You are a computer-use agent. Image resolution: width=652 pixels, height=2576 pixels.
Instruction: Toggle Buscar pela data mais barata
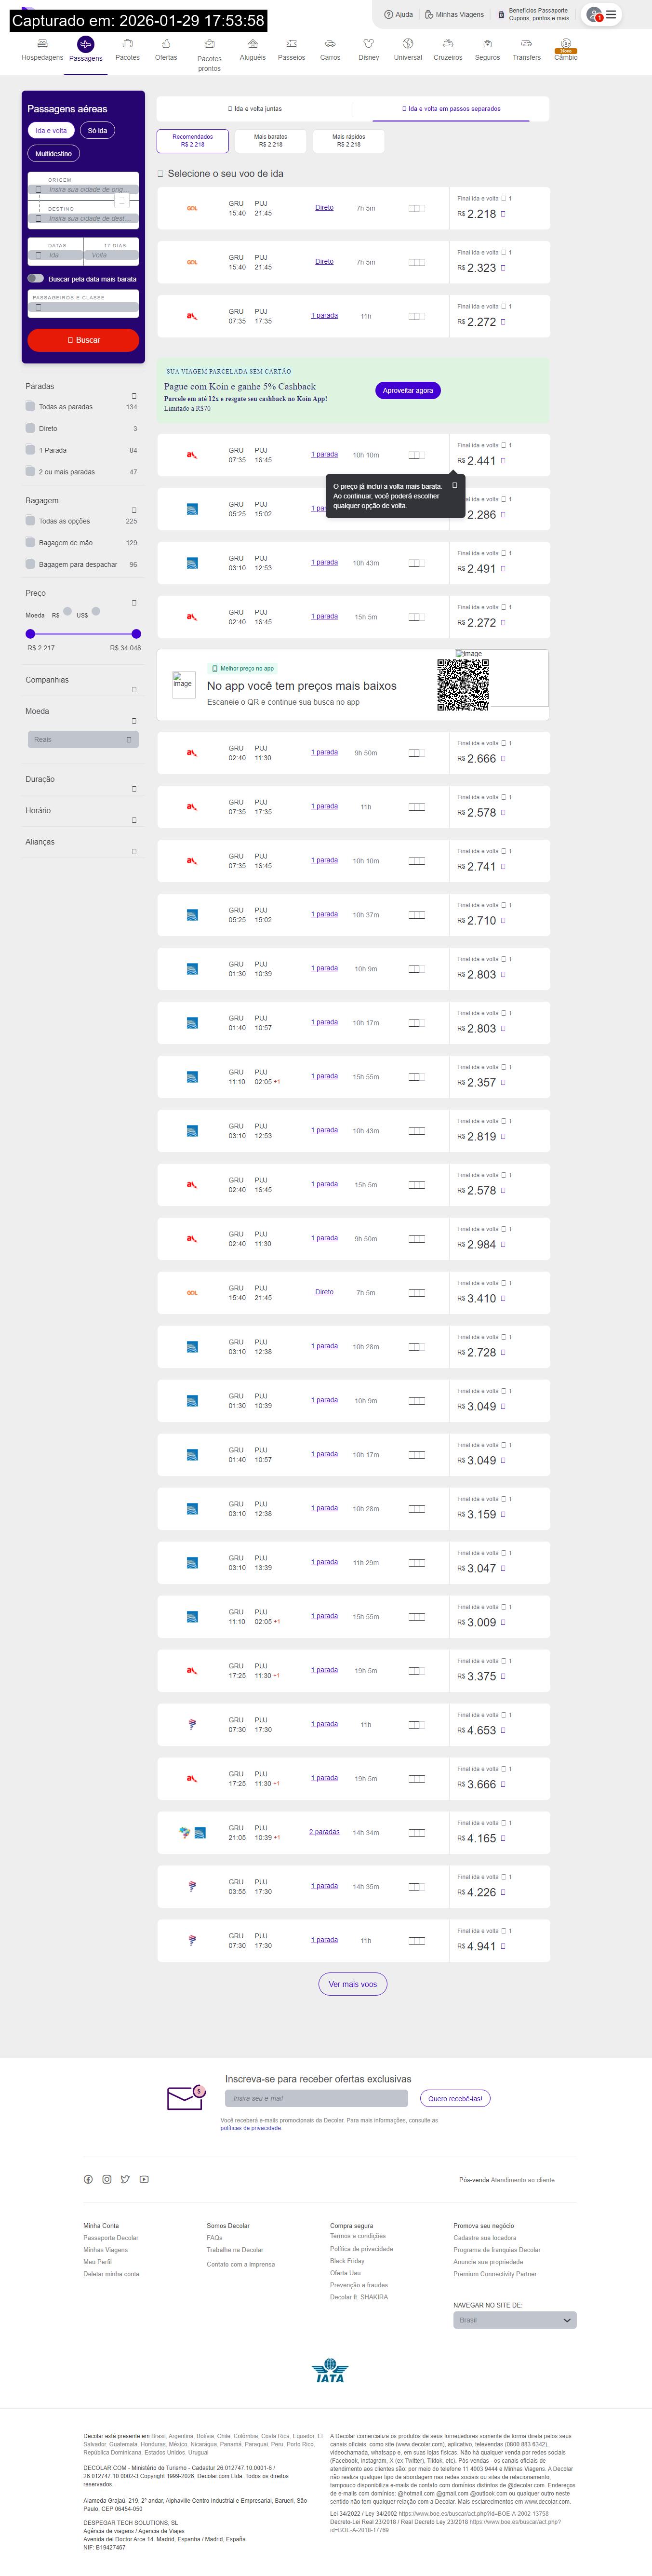36,279
